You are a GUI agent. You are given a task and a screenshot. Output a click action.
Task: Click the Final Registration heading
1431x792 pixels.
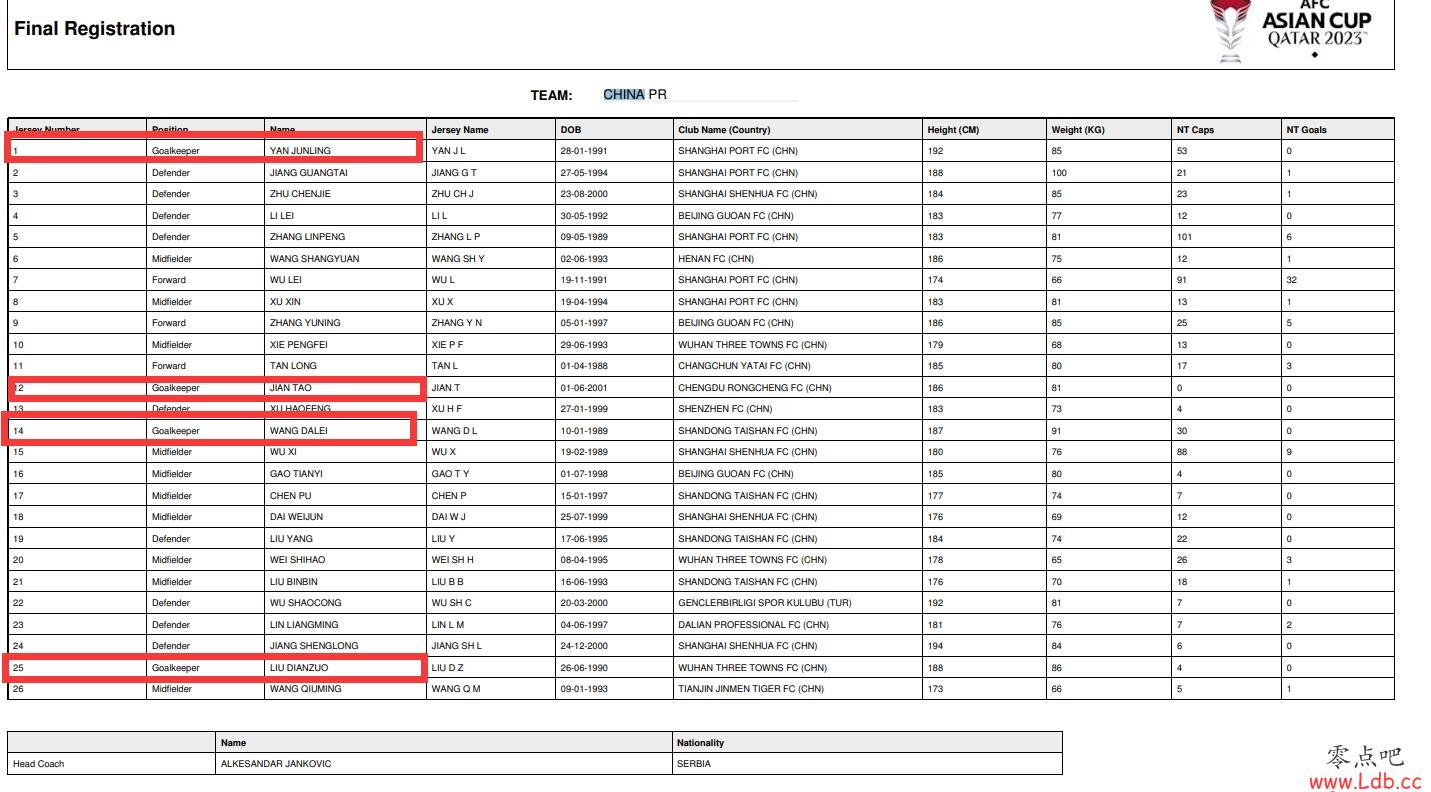click(x=95, y=29)
